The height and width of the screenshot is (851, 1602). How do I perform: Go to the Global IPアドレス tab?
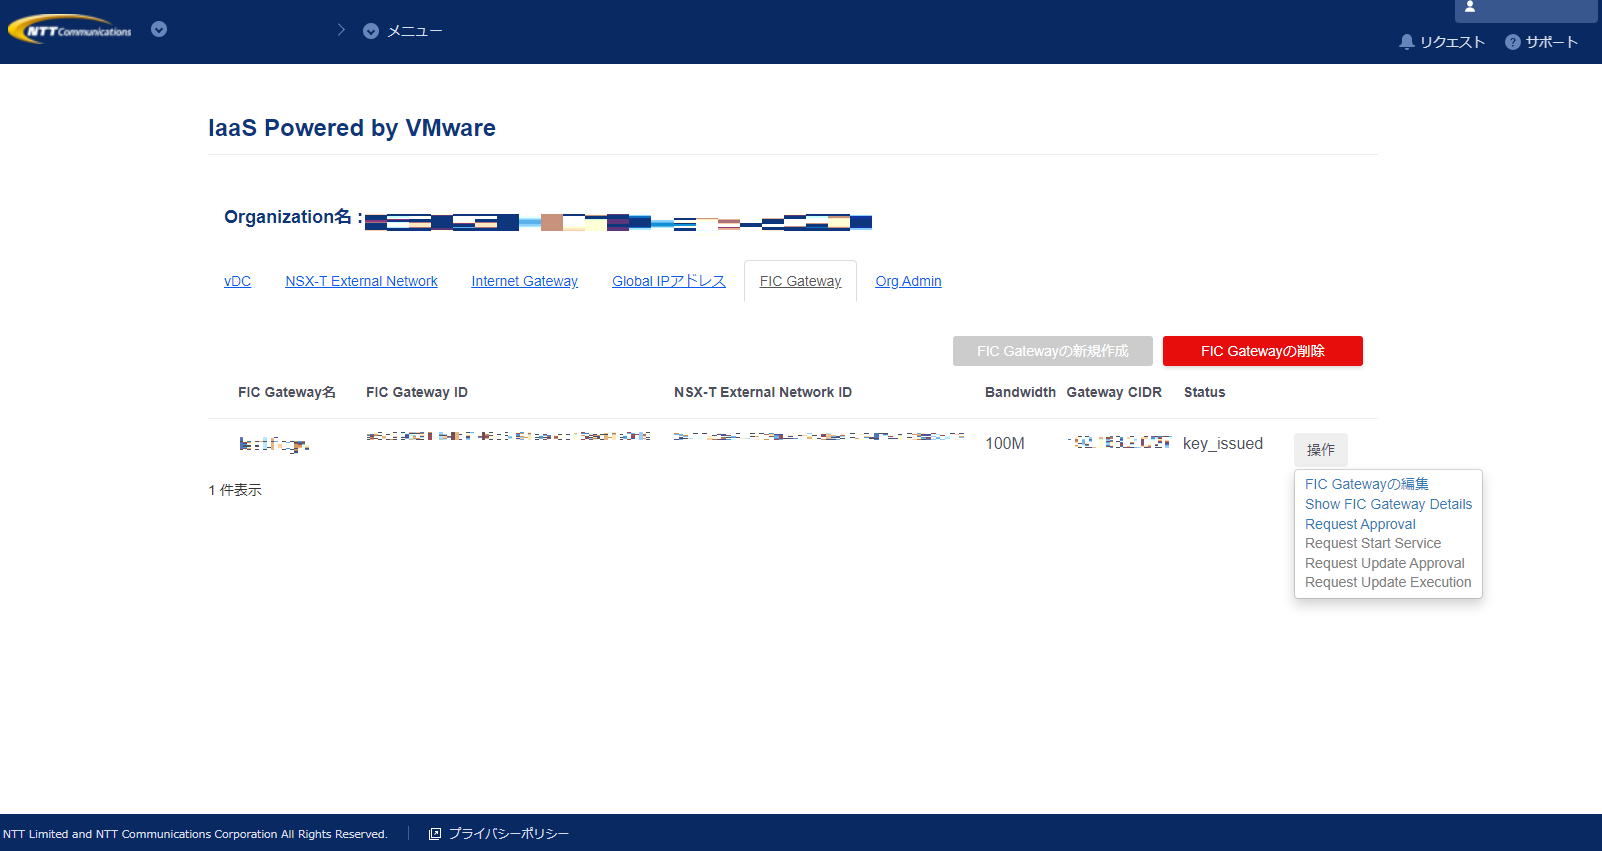point(669,281)
